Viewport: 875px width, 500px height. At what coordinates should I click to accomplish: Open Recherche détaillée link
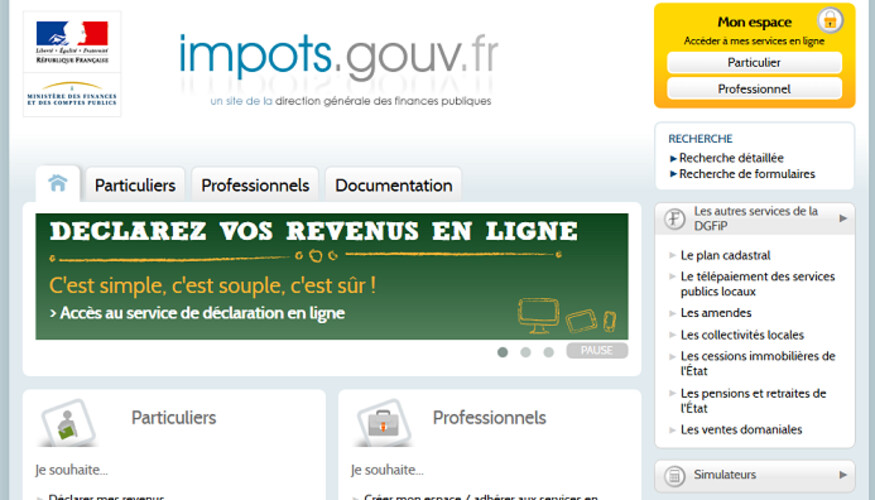tap(731, 158)
